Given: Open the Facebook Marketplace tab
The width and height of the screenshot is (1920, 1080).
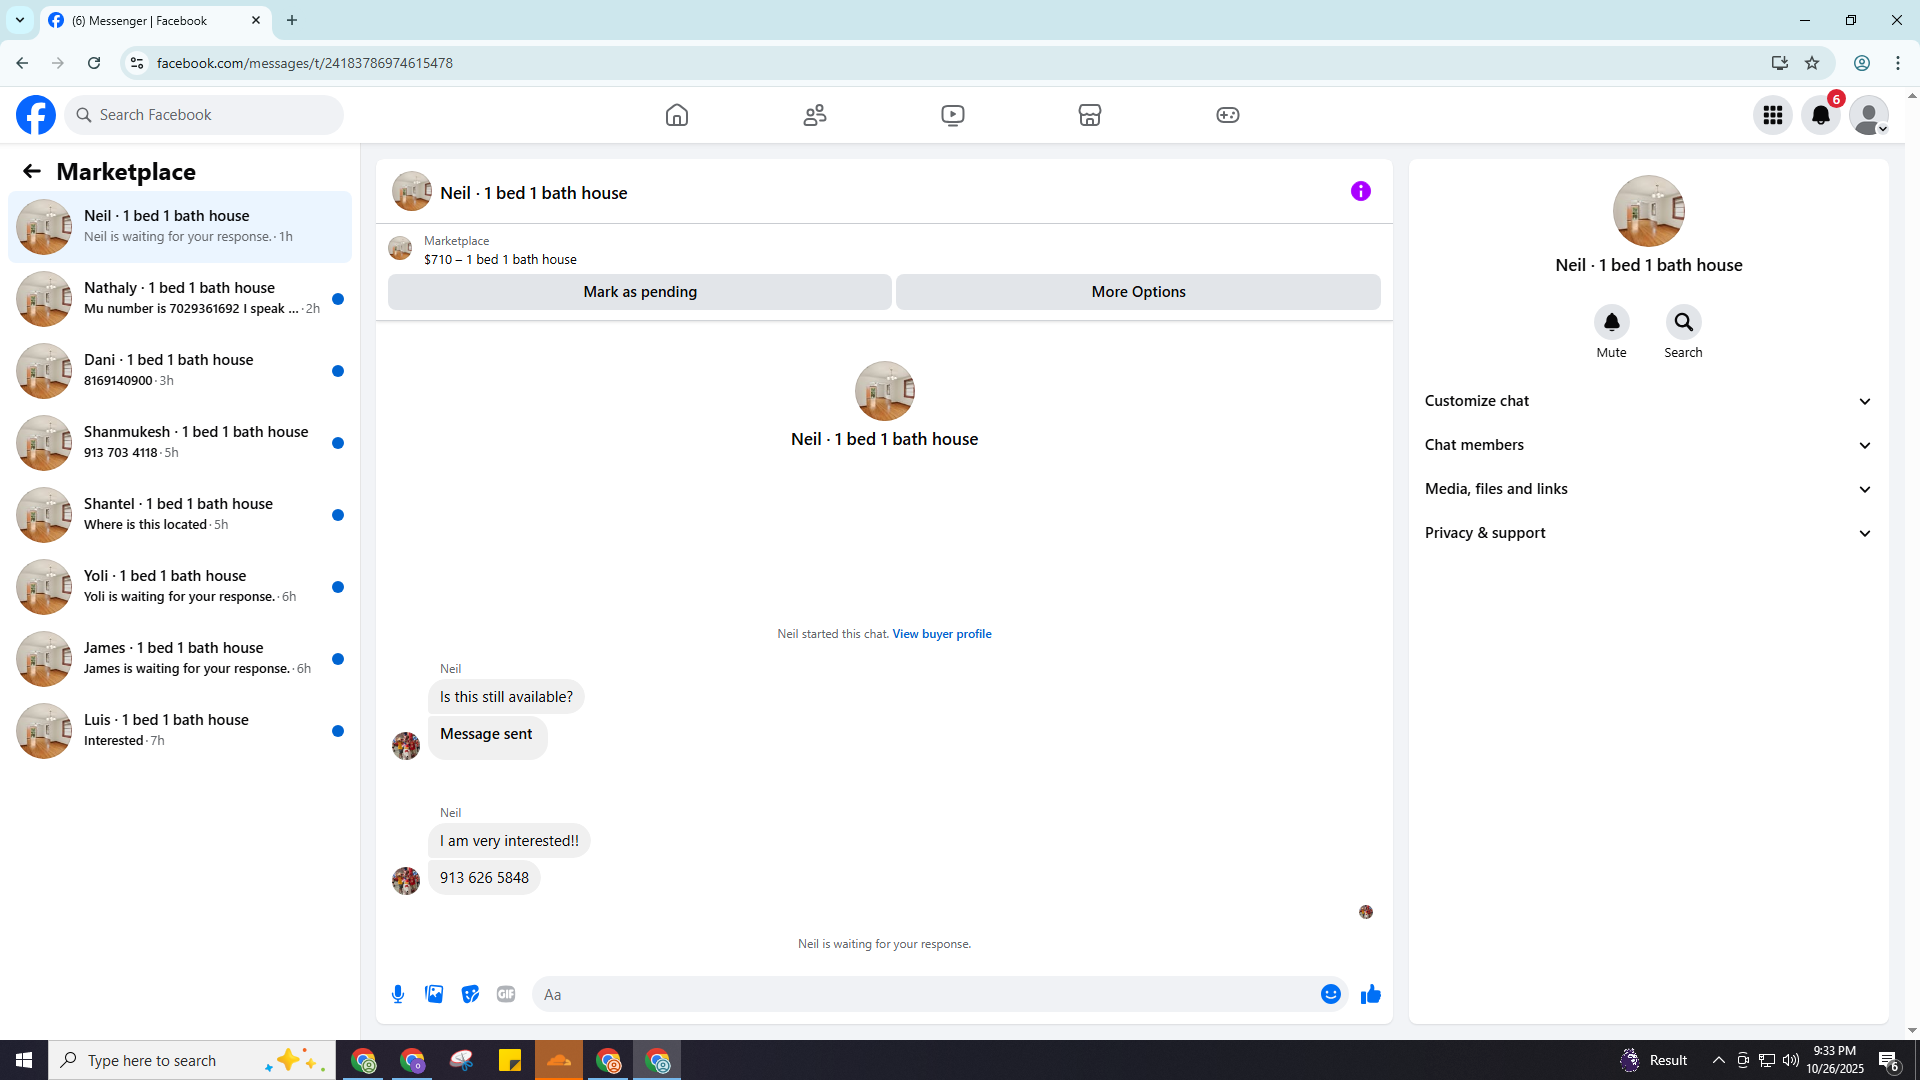Looking at the screenshot, I should point(1090,115).
